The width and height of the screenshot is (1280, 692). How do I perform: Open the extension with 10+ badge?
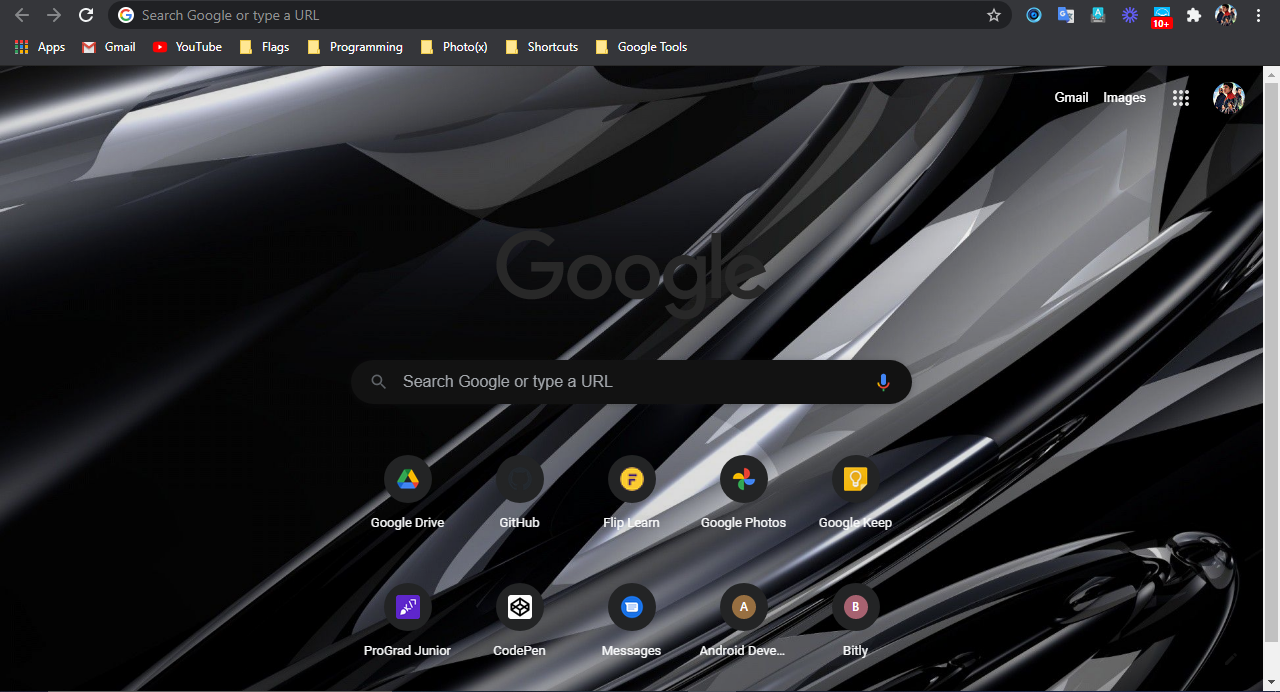[1161, 17]
